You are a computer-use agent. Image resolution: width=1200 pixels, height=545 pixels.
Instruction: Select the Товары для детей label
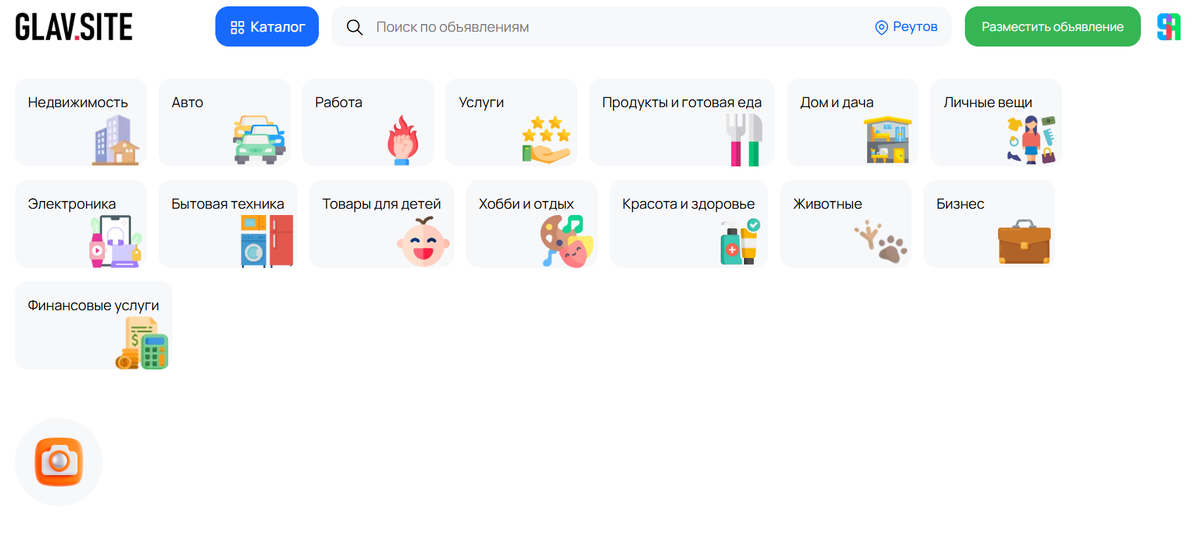tap(382, 204)
